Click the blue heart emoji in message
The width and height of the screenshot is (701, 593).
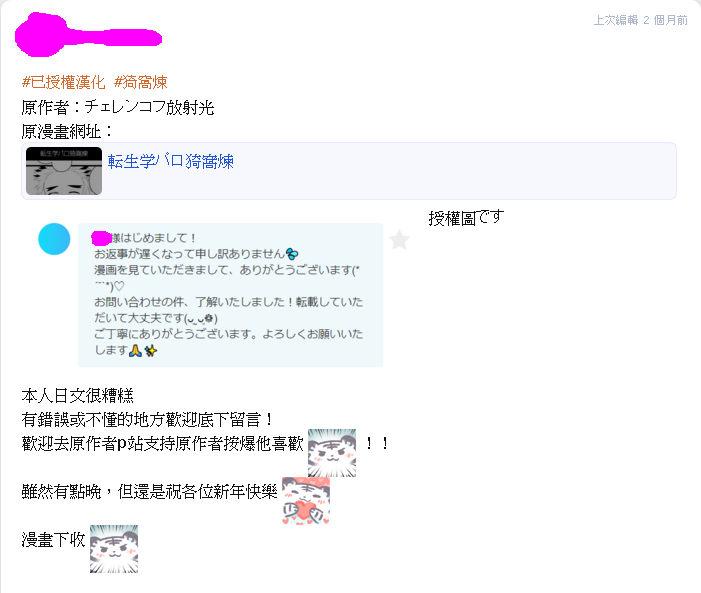pos(292,254)
